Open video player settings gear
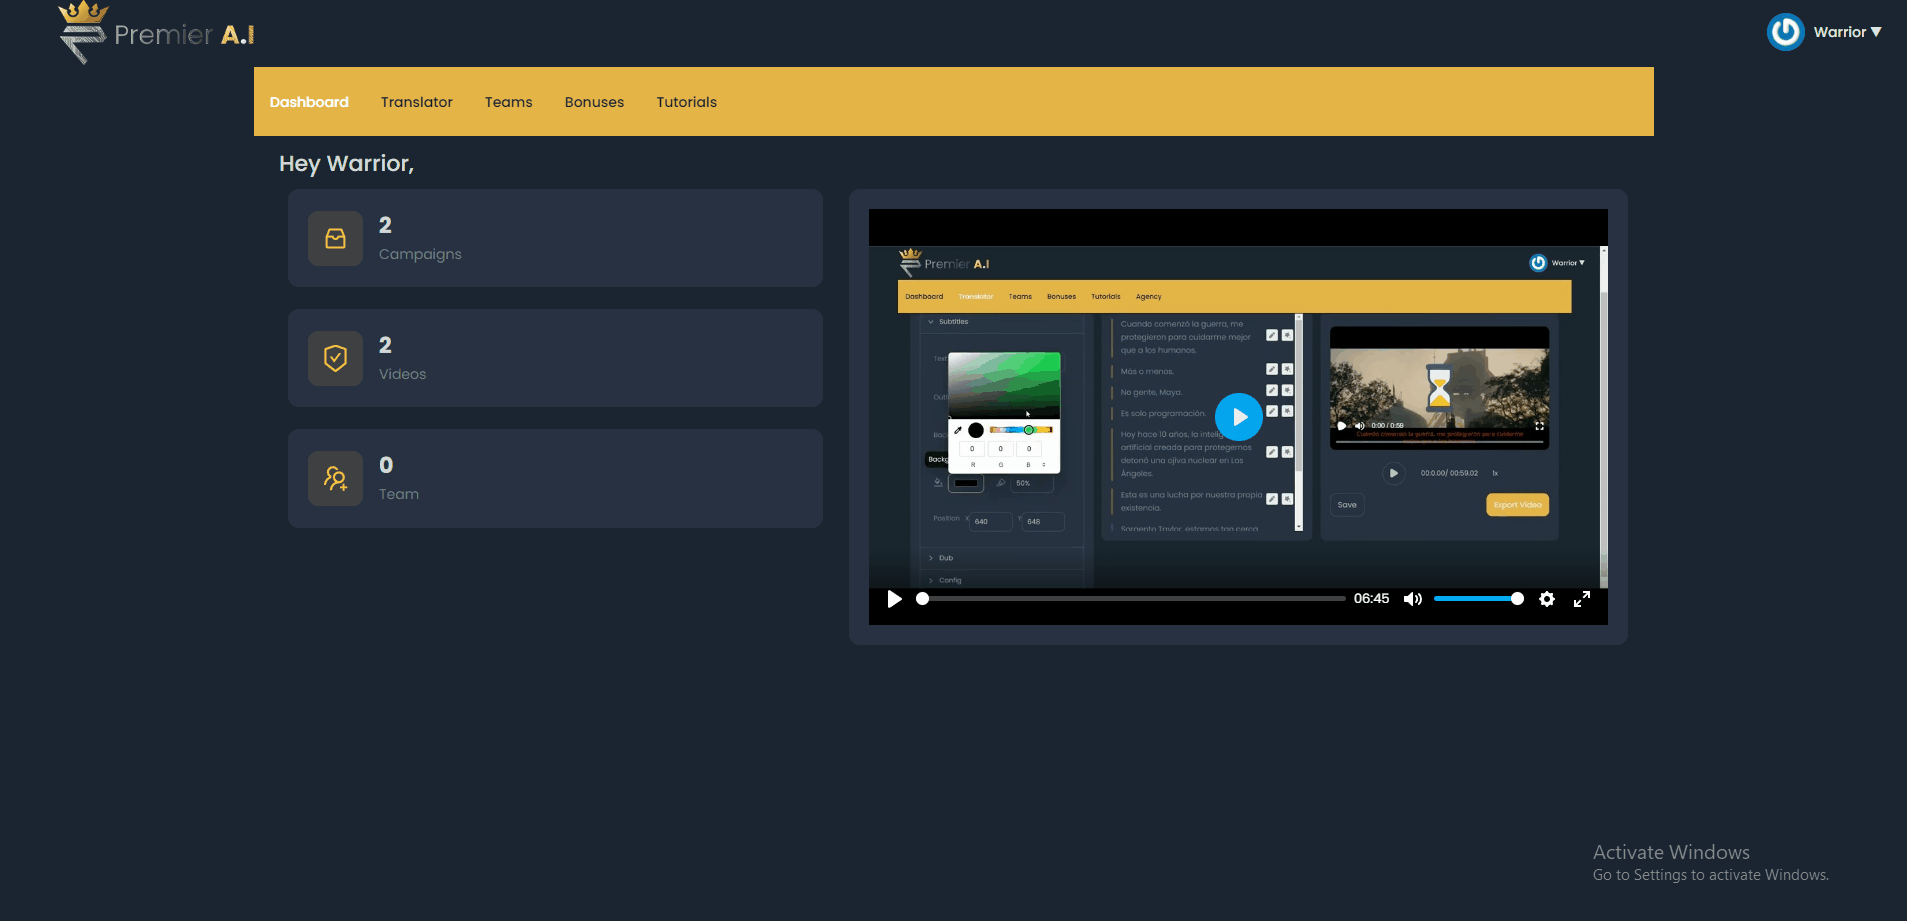 click(1547, 599)
